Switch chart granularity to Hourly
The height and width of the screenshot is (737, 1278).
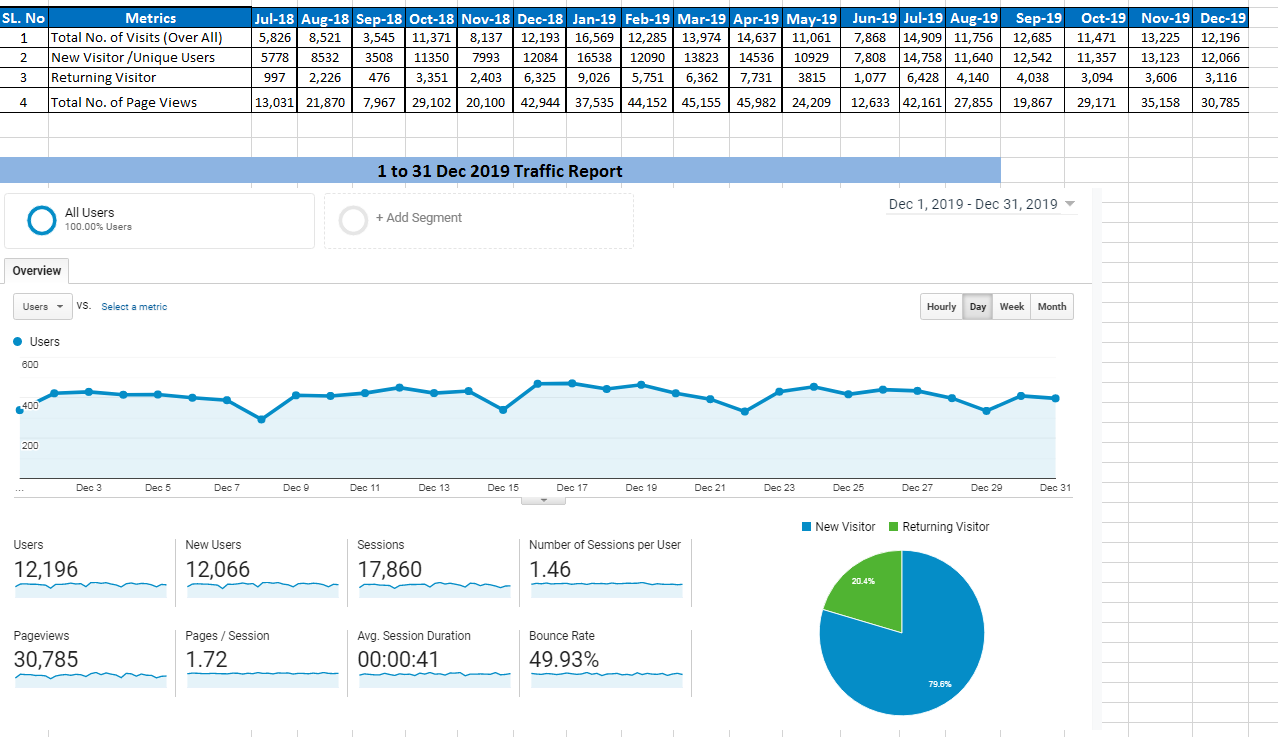pos(941,307)
